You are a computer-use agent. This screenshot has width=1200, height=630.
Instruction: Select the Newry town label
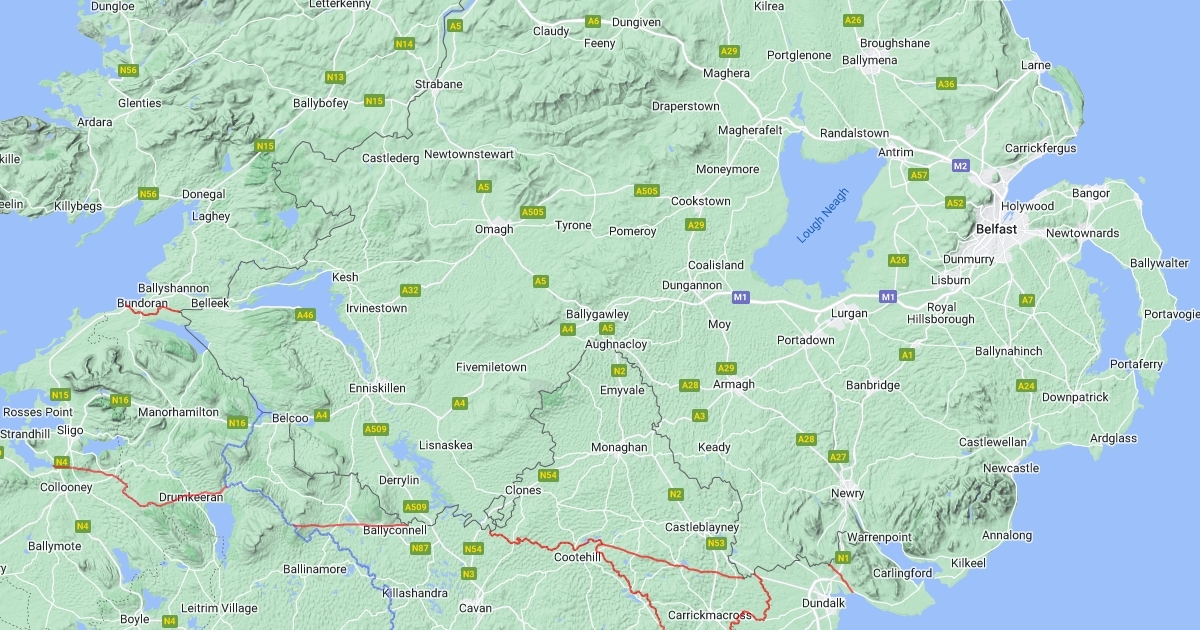tap(848, 494)
